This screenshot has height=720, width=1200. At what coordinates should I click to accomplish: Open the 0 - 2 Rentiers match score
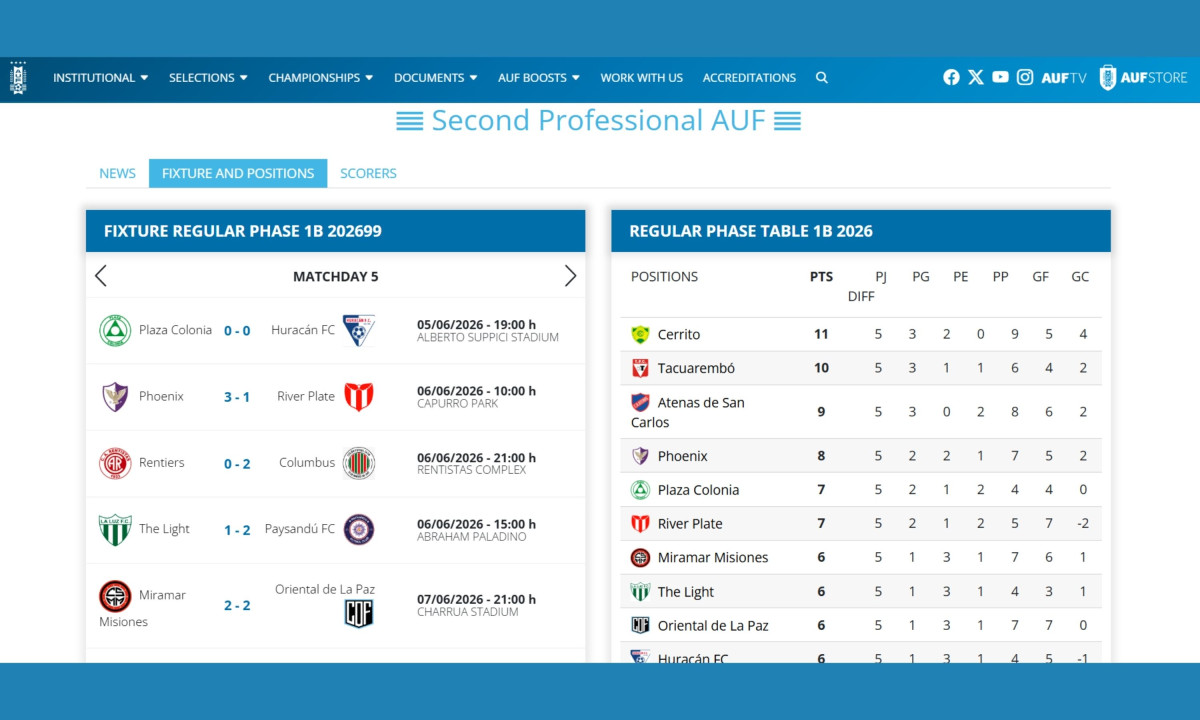237,463
